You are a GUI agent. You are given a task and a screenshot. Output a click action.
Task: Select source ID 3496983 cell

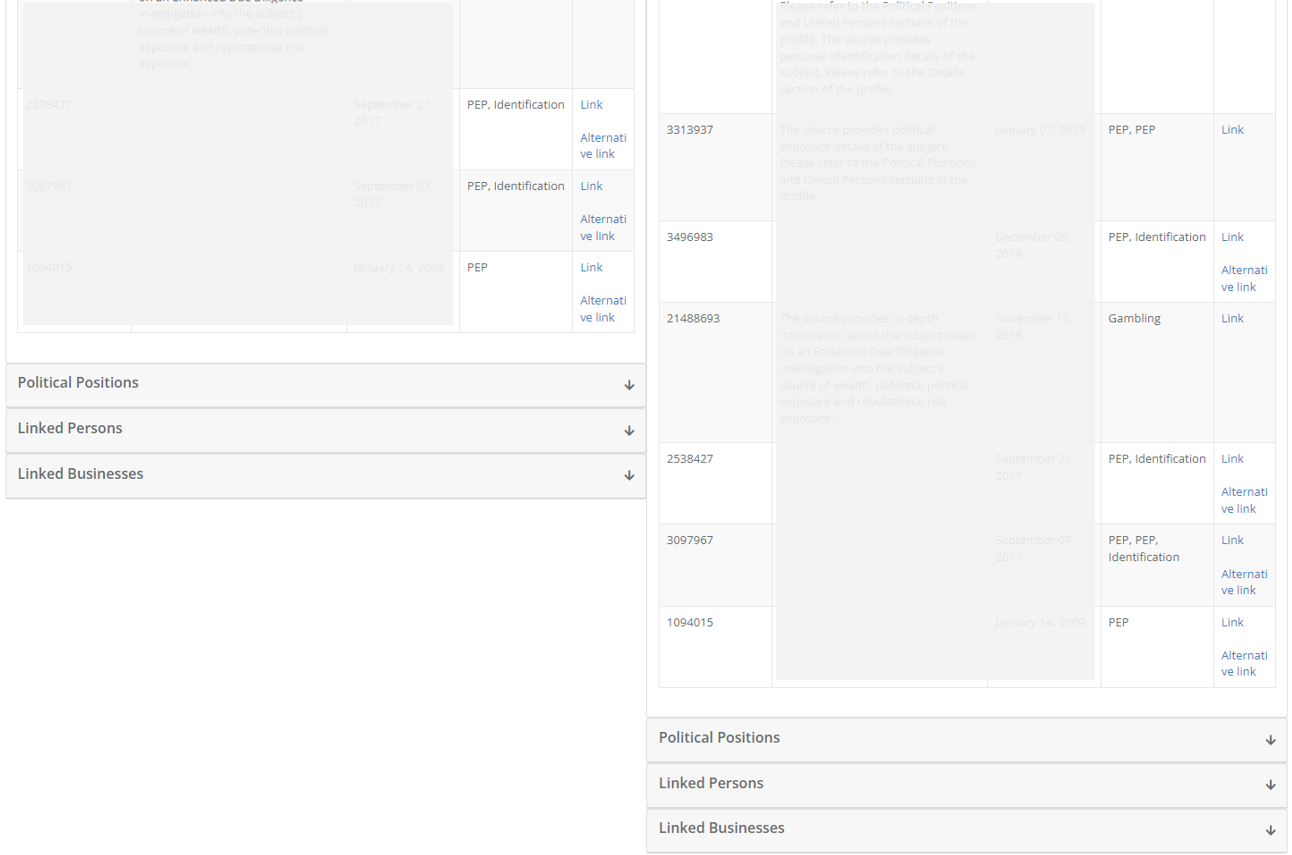(715, 261)
